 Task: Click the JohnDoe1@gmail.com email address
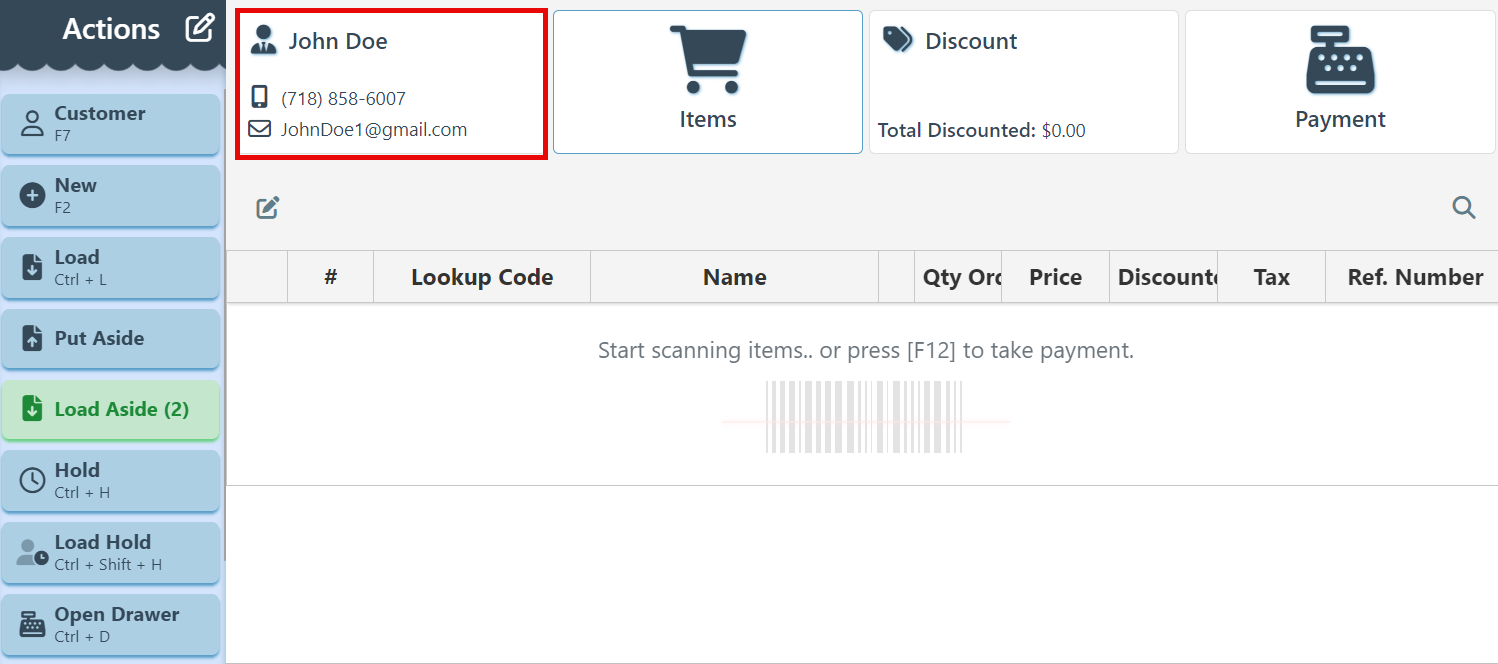pos(374,129)
